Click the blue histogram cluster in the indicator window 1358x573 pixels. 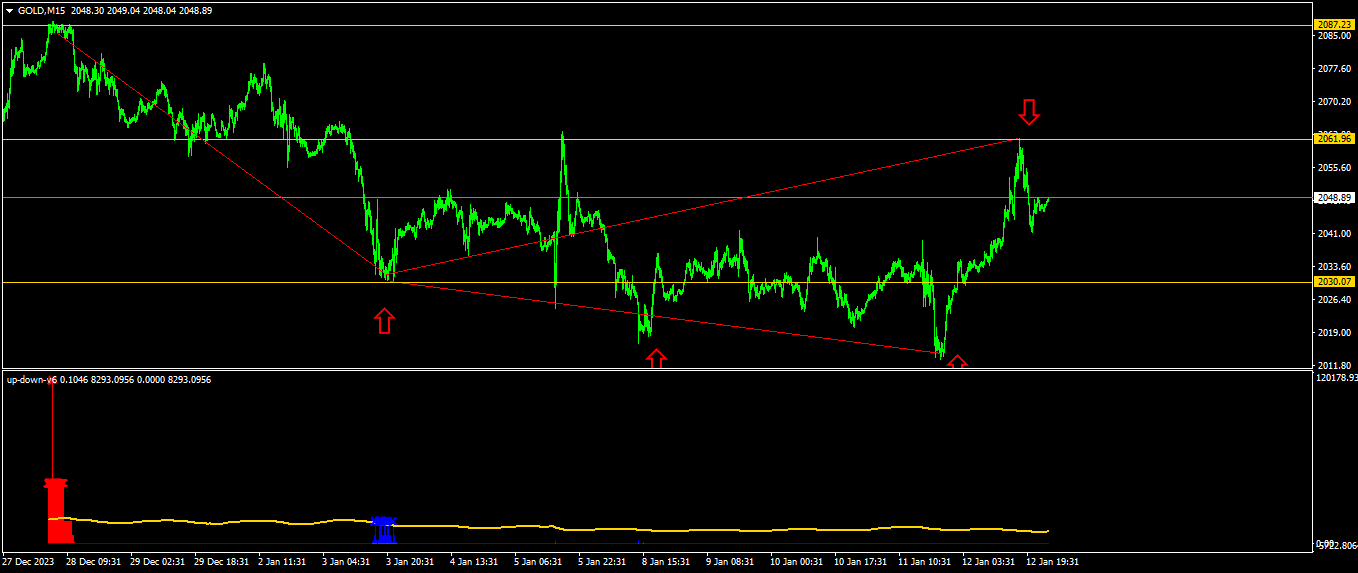coord(384,529)
